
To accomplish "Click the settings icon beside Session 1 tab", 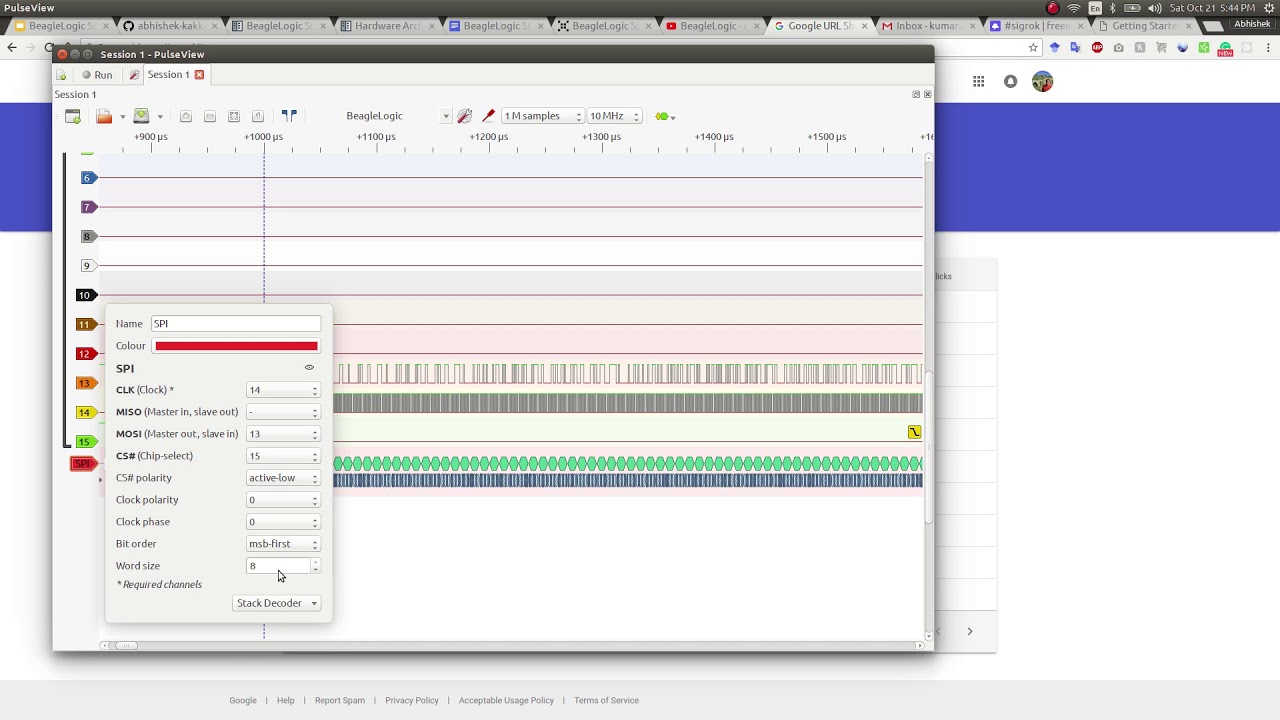I will click(x=135, y=75).
